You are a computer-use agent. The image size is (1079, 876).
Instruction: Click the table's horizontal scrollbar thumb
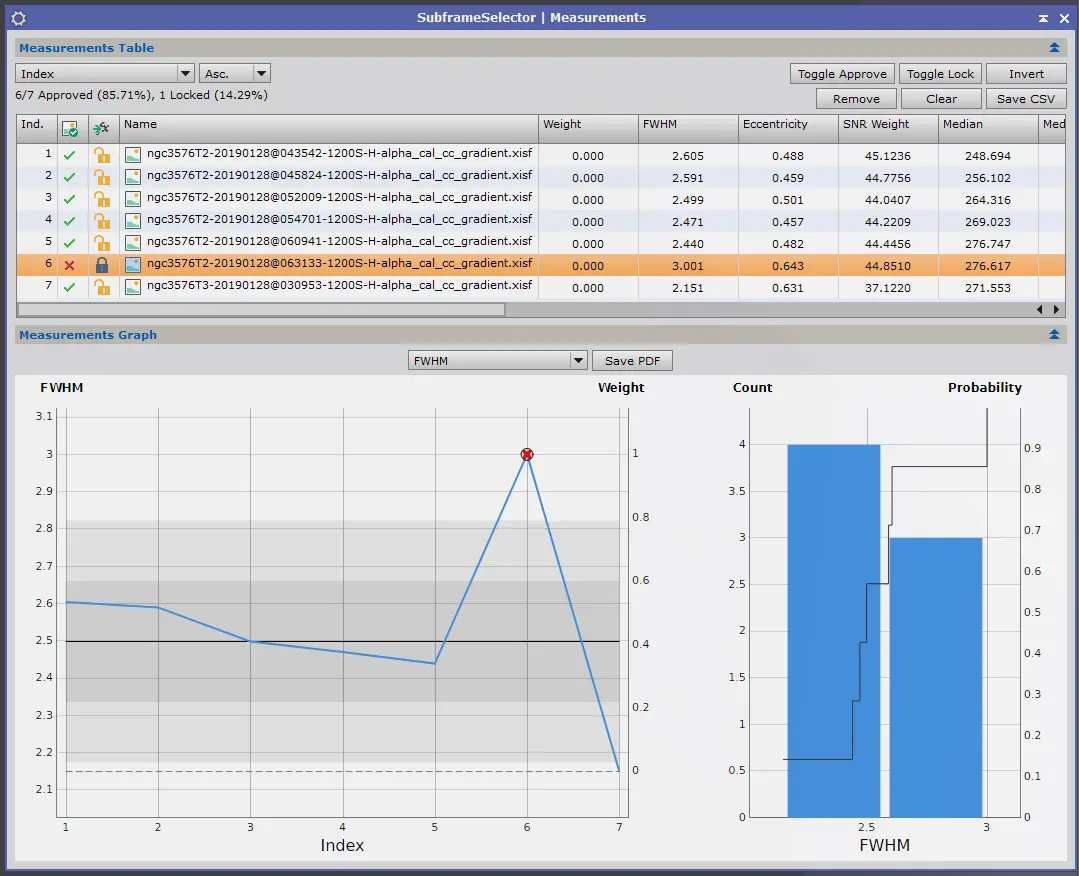(x=261, y=310)
